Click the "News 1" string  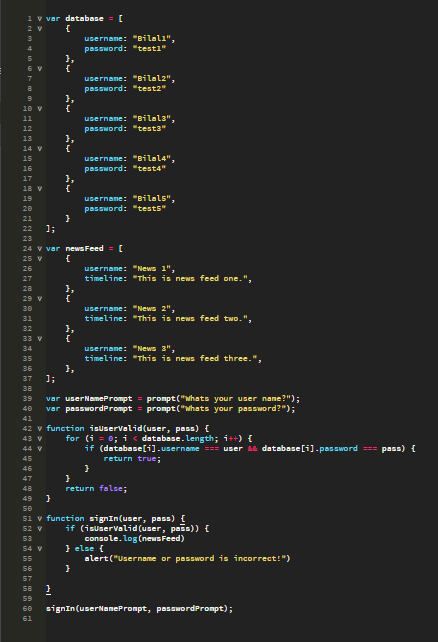(151, 269)
